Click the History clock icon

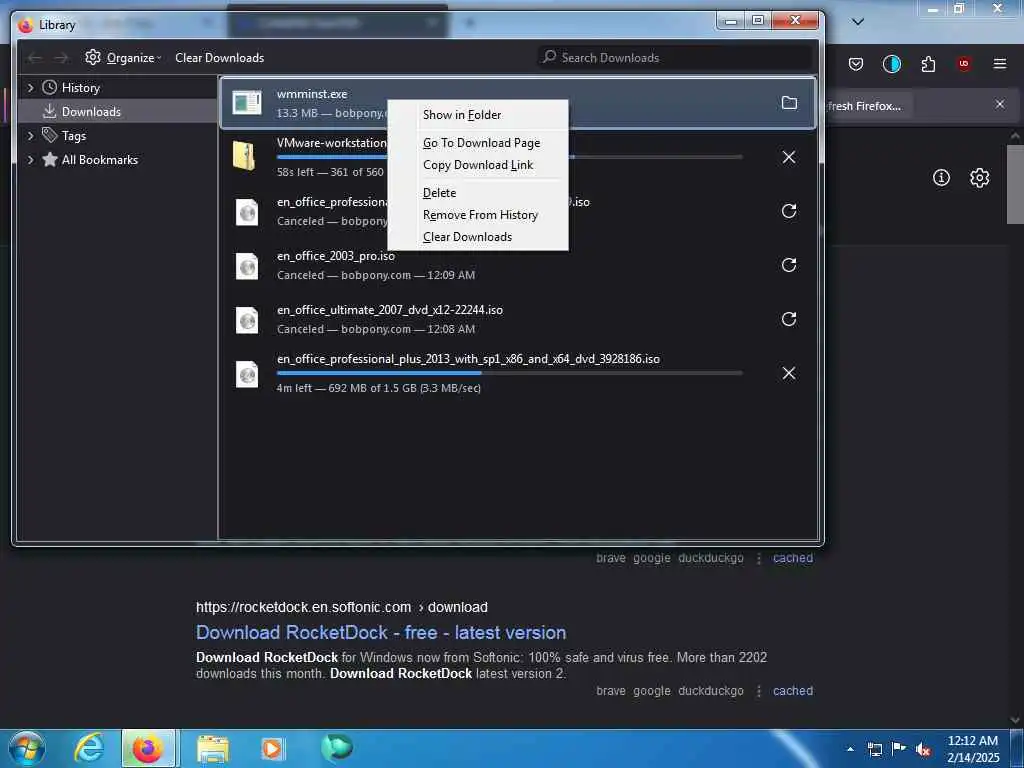pyautogui.click(x=50, y=87)
